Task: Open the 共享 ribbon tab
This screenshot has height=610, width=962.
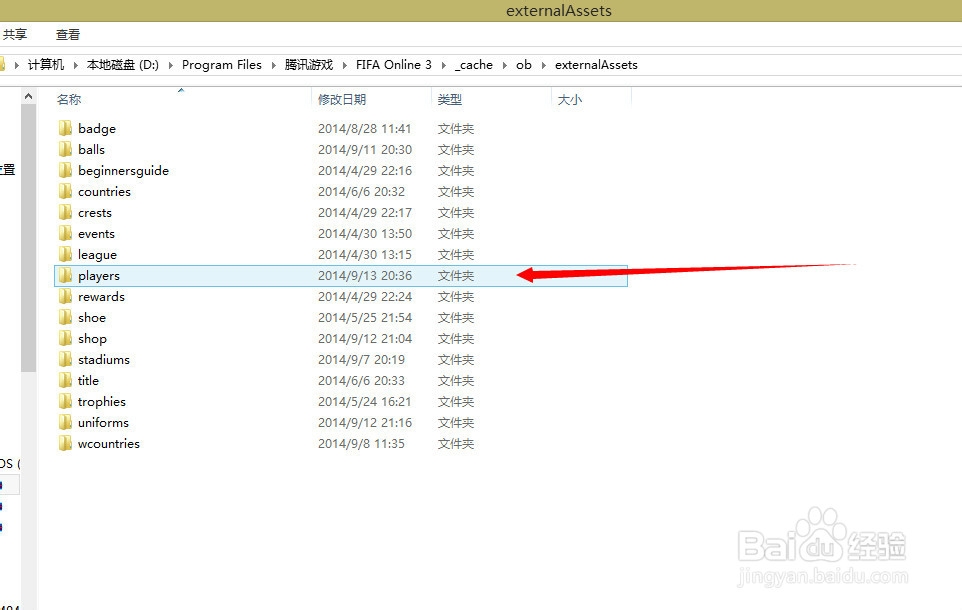Action: pyautogui.click(x=15, y=34)
